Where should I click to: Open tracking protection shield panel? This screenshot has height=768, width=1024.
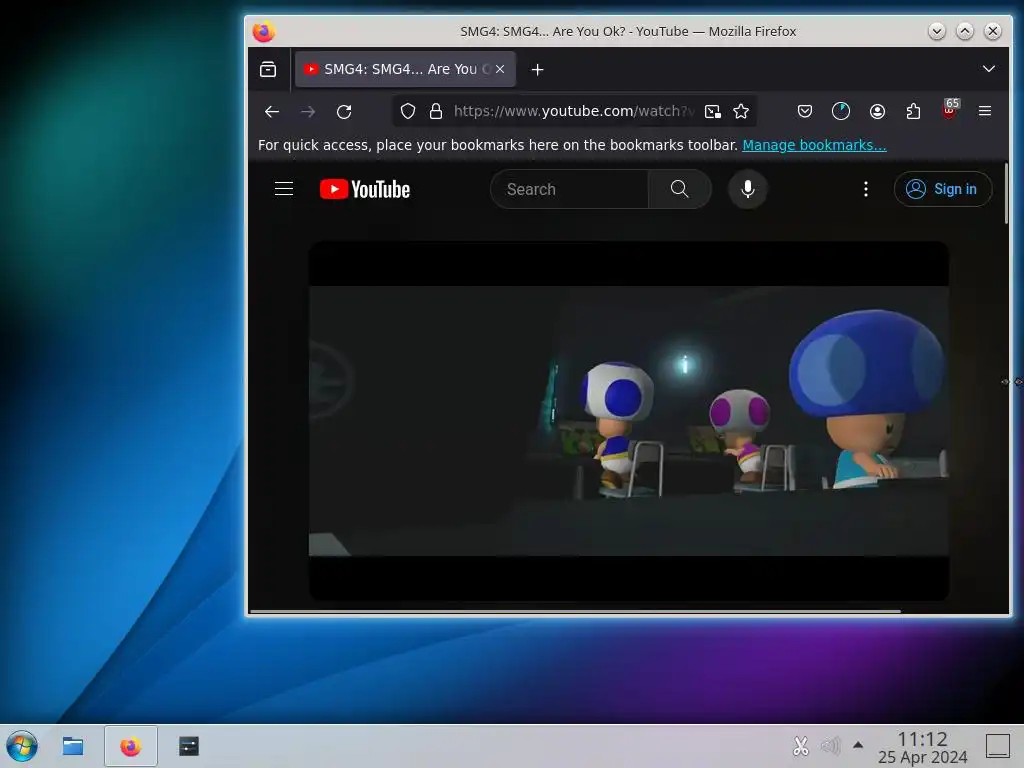coord(408,112)
